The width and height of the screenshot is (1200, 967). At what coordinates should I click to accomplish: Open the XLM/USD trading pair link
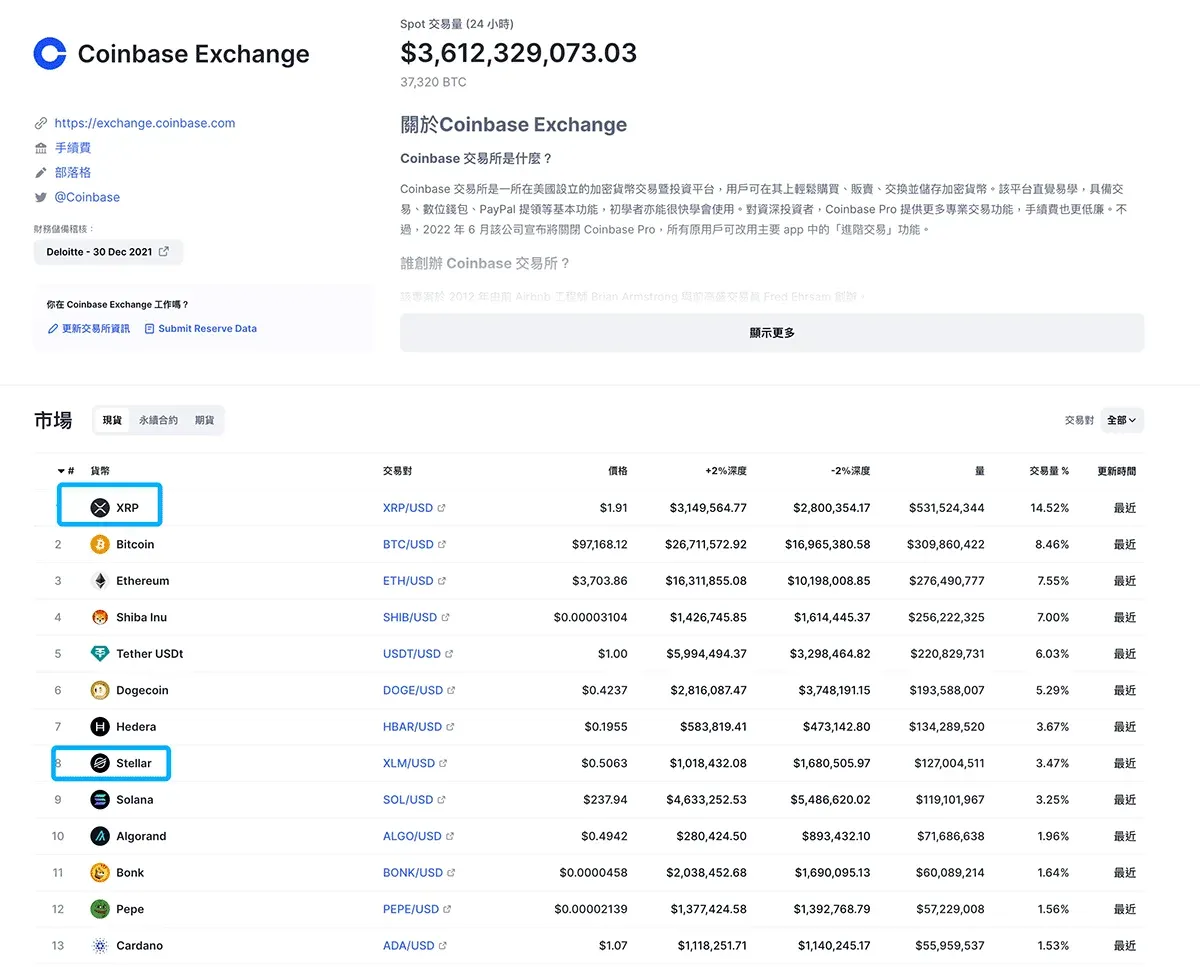point(409,763)
